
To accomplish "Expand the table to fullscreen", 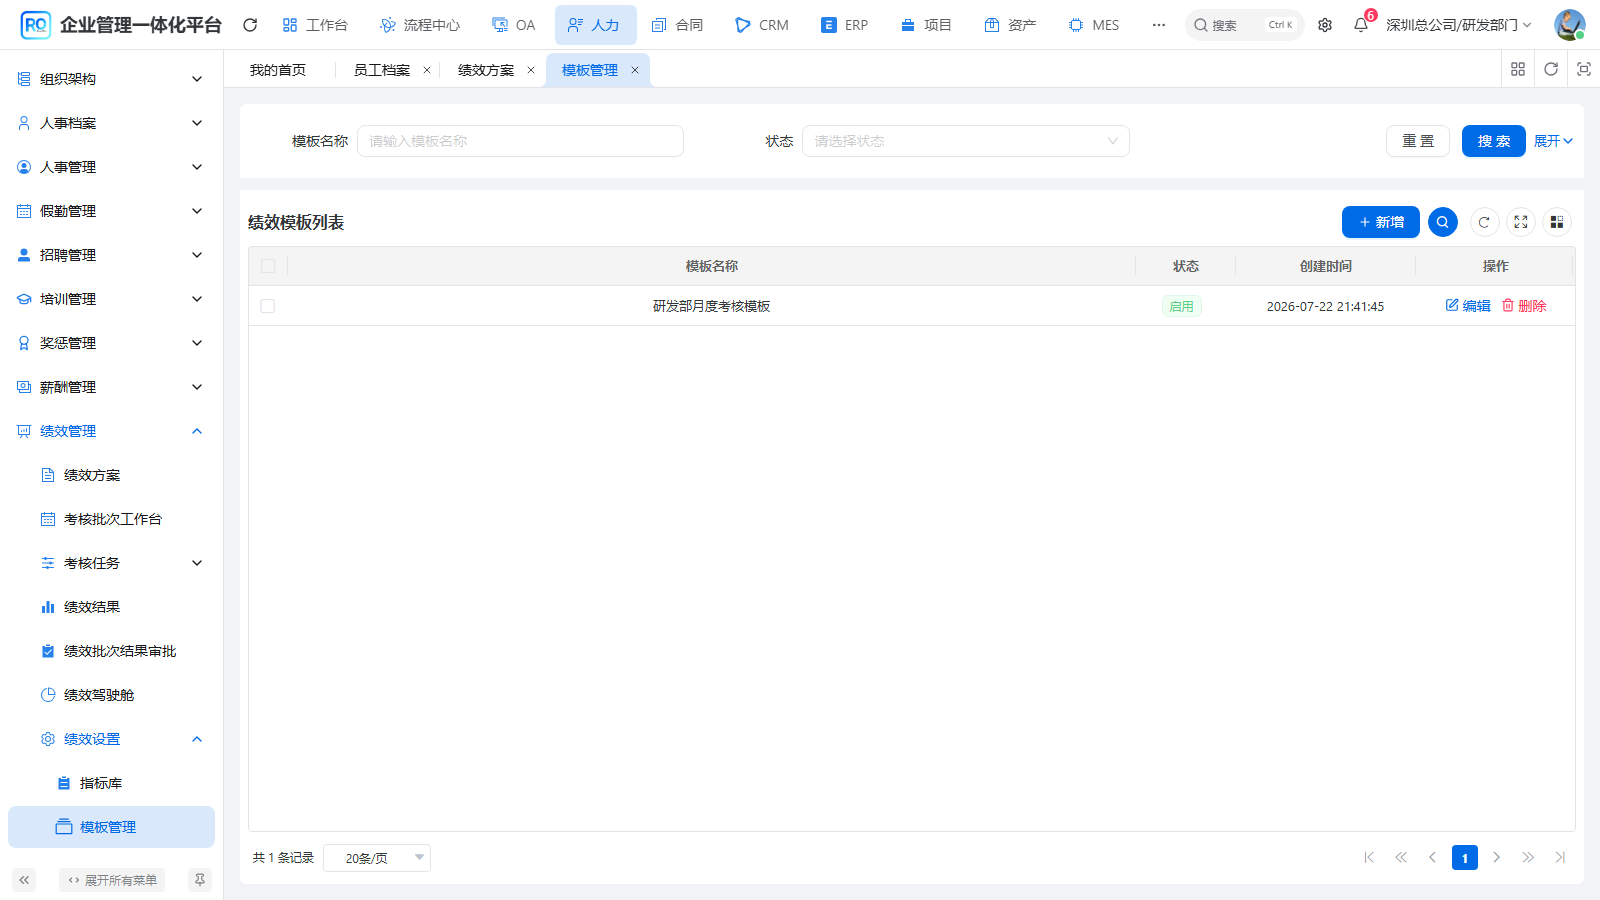I will [x=1521, y=222].
